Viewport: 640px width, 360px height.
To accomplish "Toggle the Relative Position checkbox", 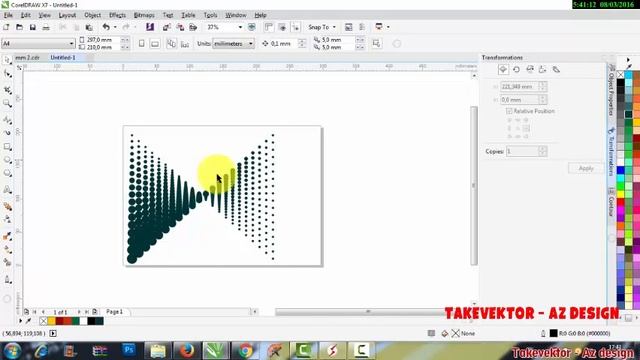I will pos(509,111).
